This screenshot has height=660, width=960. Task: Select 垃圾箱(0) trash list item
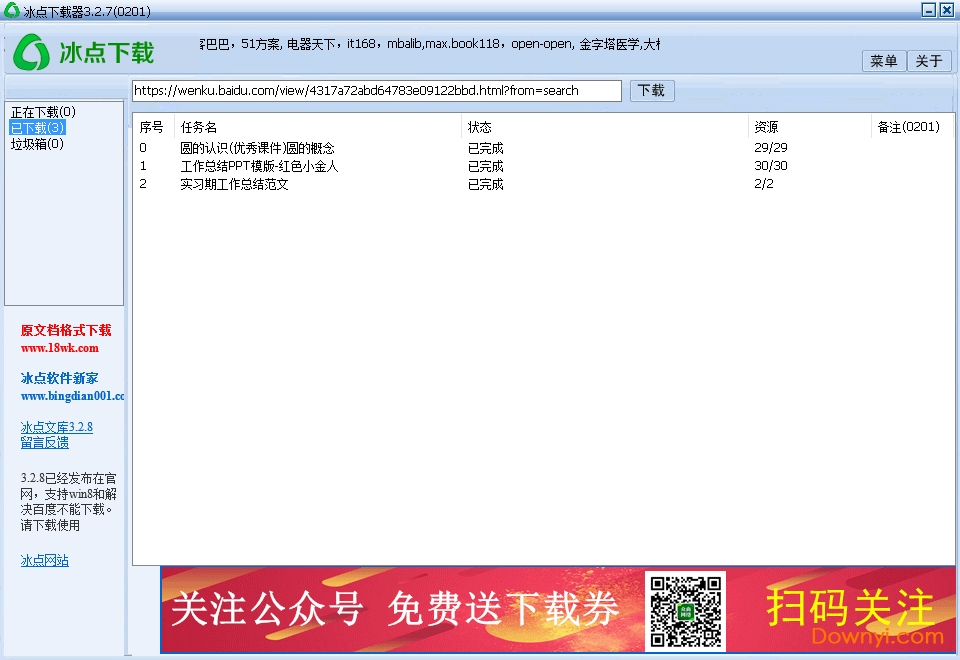click(37, 144)
